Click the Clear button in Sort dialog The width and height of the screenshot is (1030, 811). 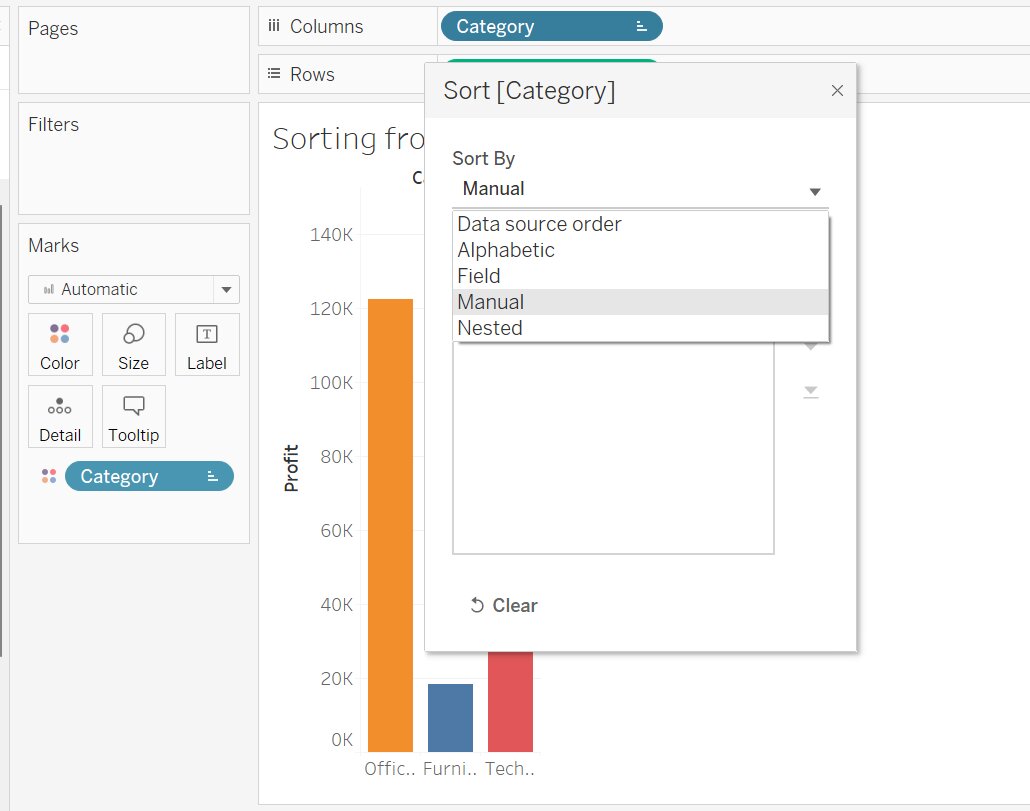point(504,605)
